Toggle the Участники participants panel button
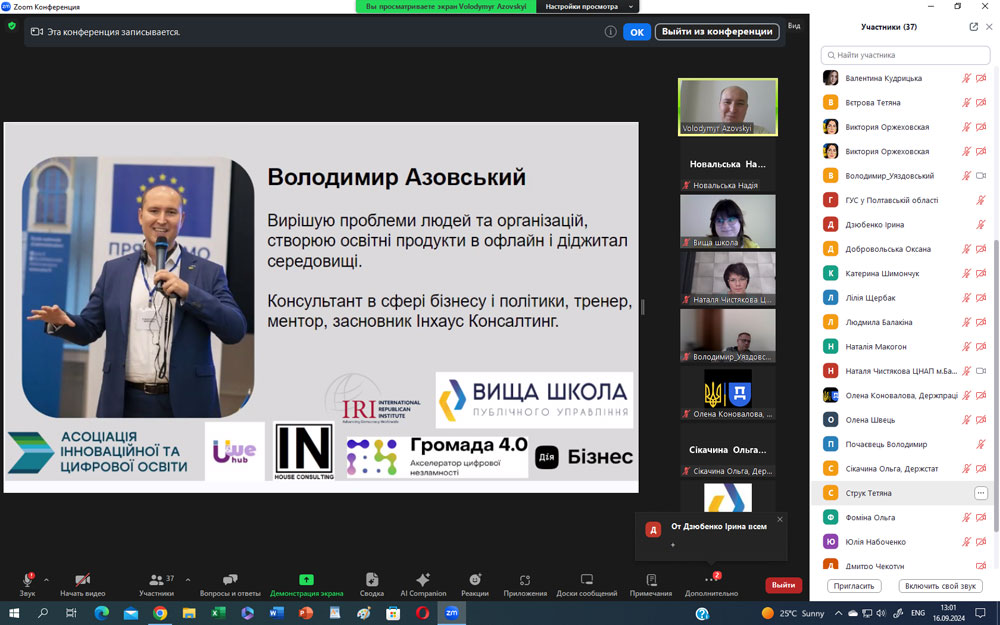Screen dimensions: 1000x625 click(x=156, y=584)
